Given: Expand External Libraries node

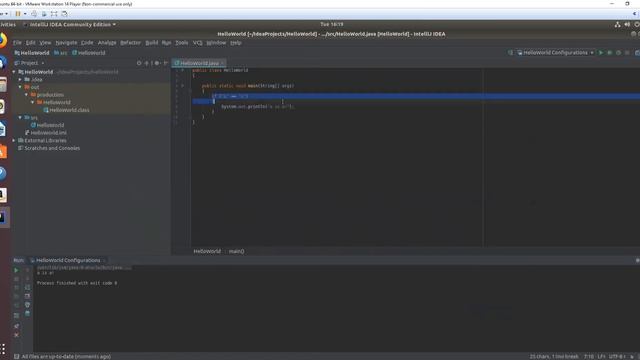Looking at the screenshot, I should click(x=14, y=140).
